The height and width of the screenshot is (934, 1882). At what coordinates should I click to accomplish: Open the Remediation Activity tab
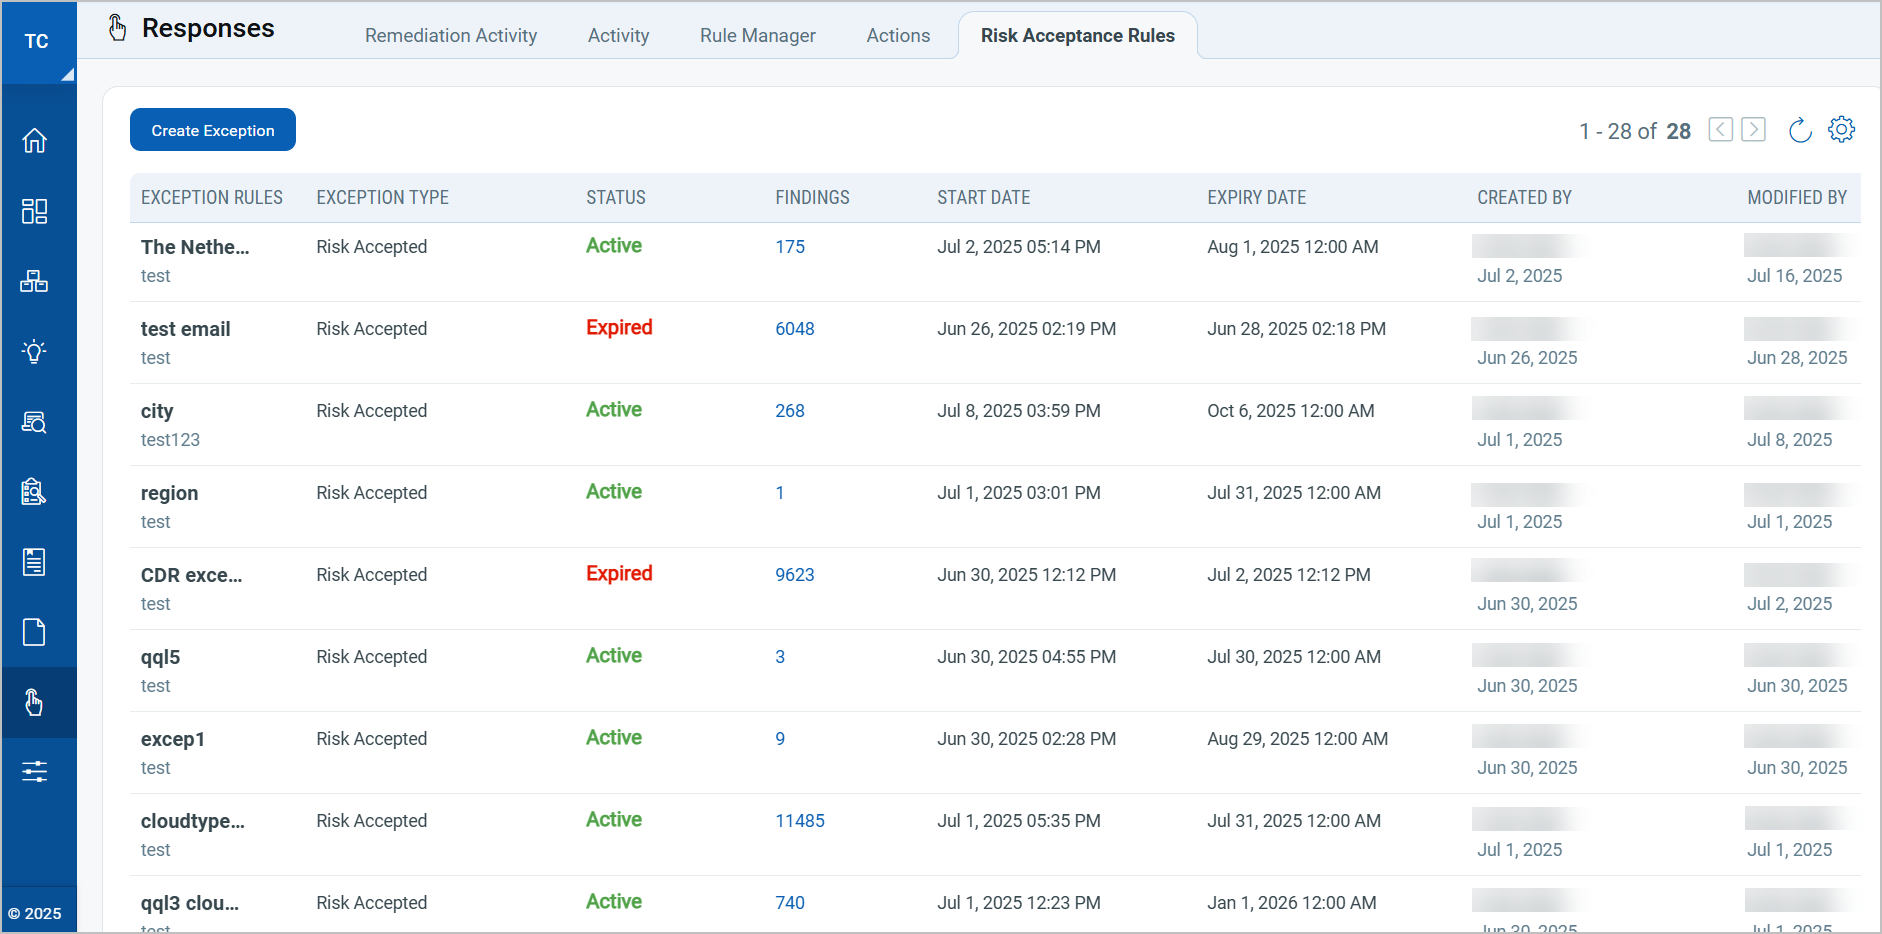point(451,35)
